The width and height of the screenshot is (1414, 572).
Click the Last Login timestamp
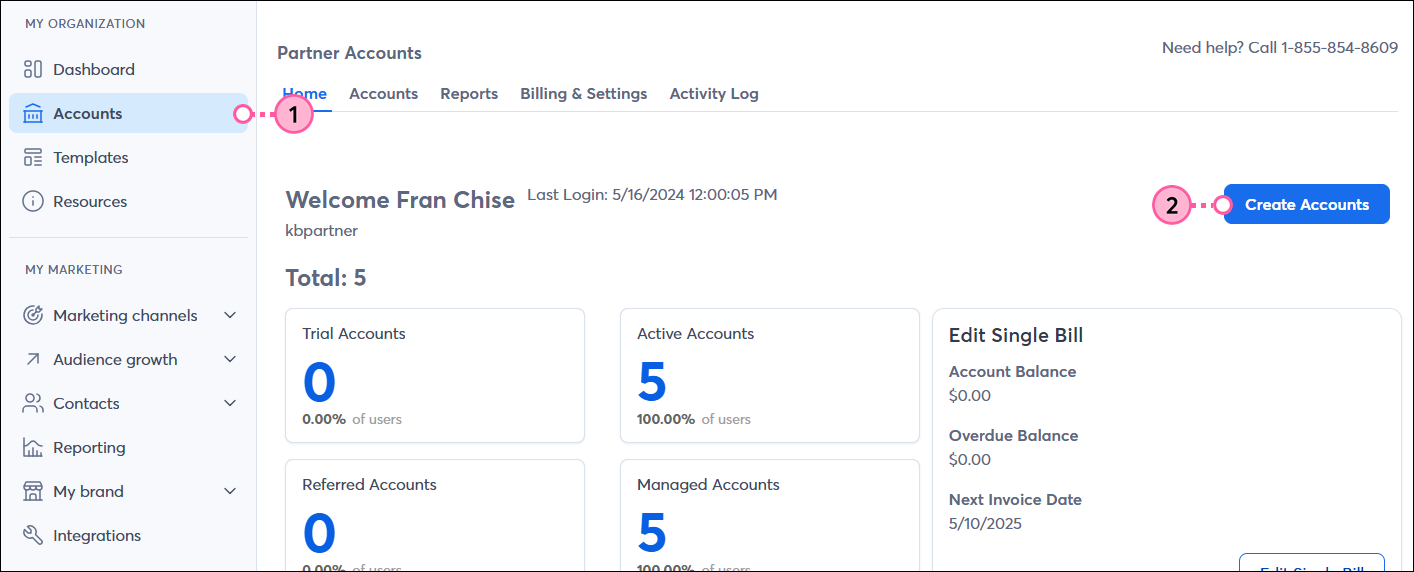coord(652,194)
